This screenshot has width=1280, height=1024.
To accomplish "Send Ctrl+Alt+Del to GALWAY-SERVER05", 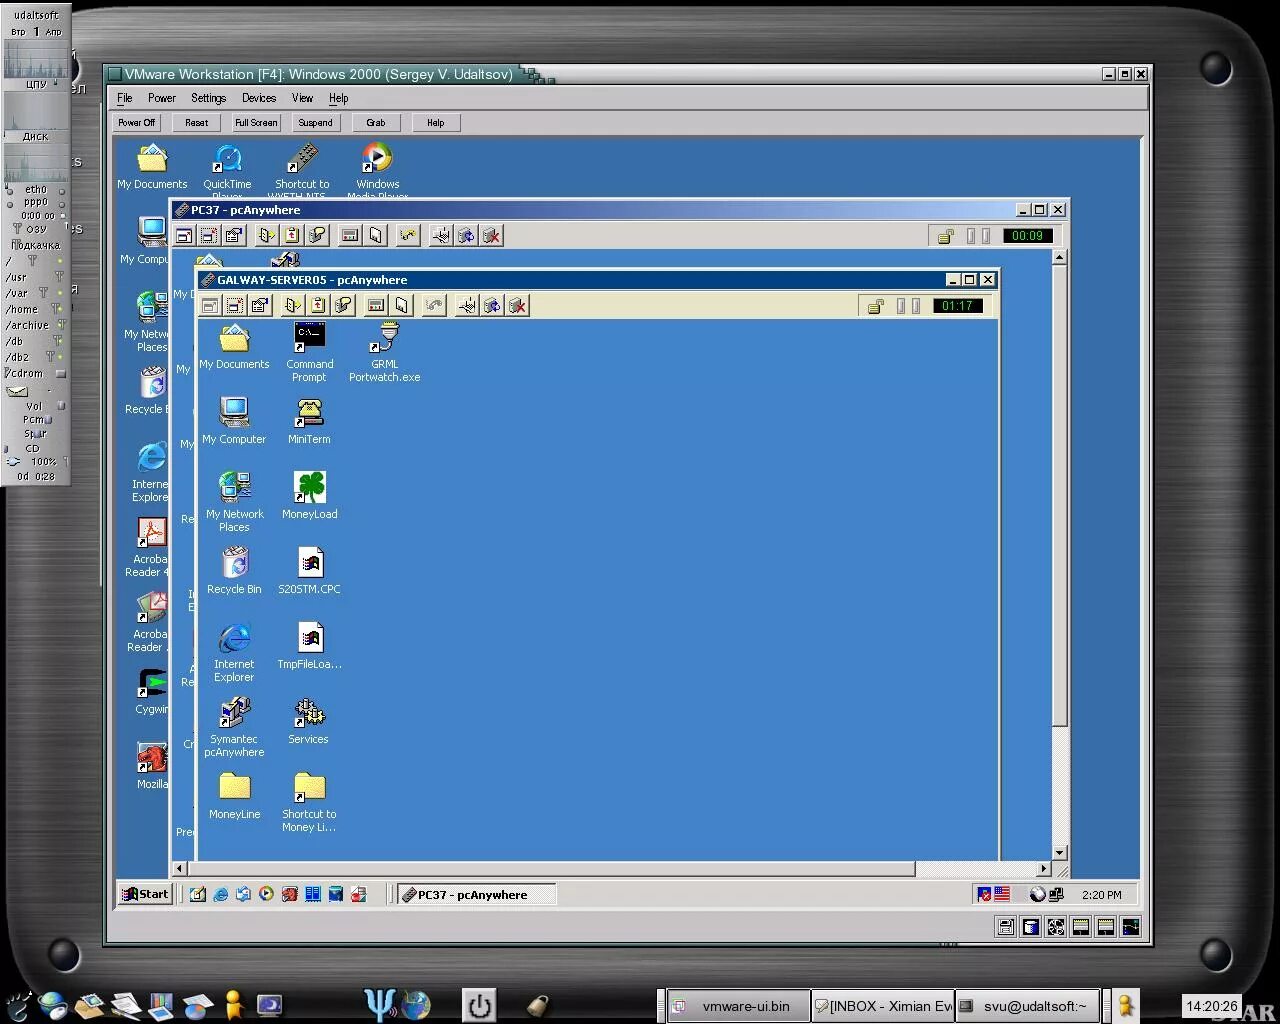I will pos(467,306).
